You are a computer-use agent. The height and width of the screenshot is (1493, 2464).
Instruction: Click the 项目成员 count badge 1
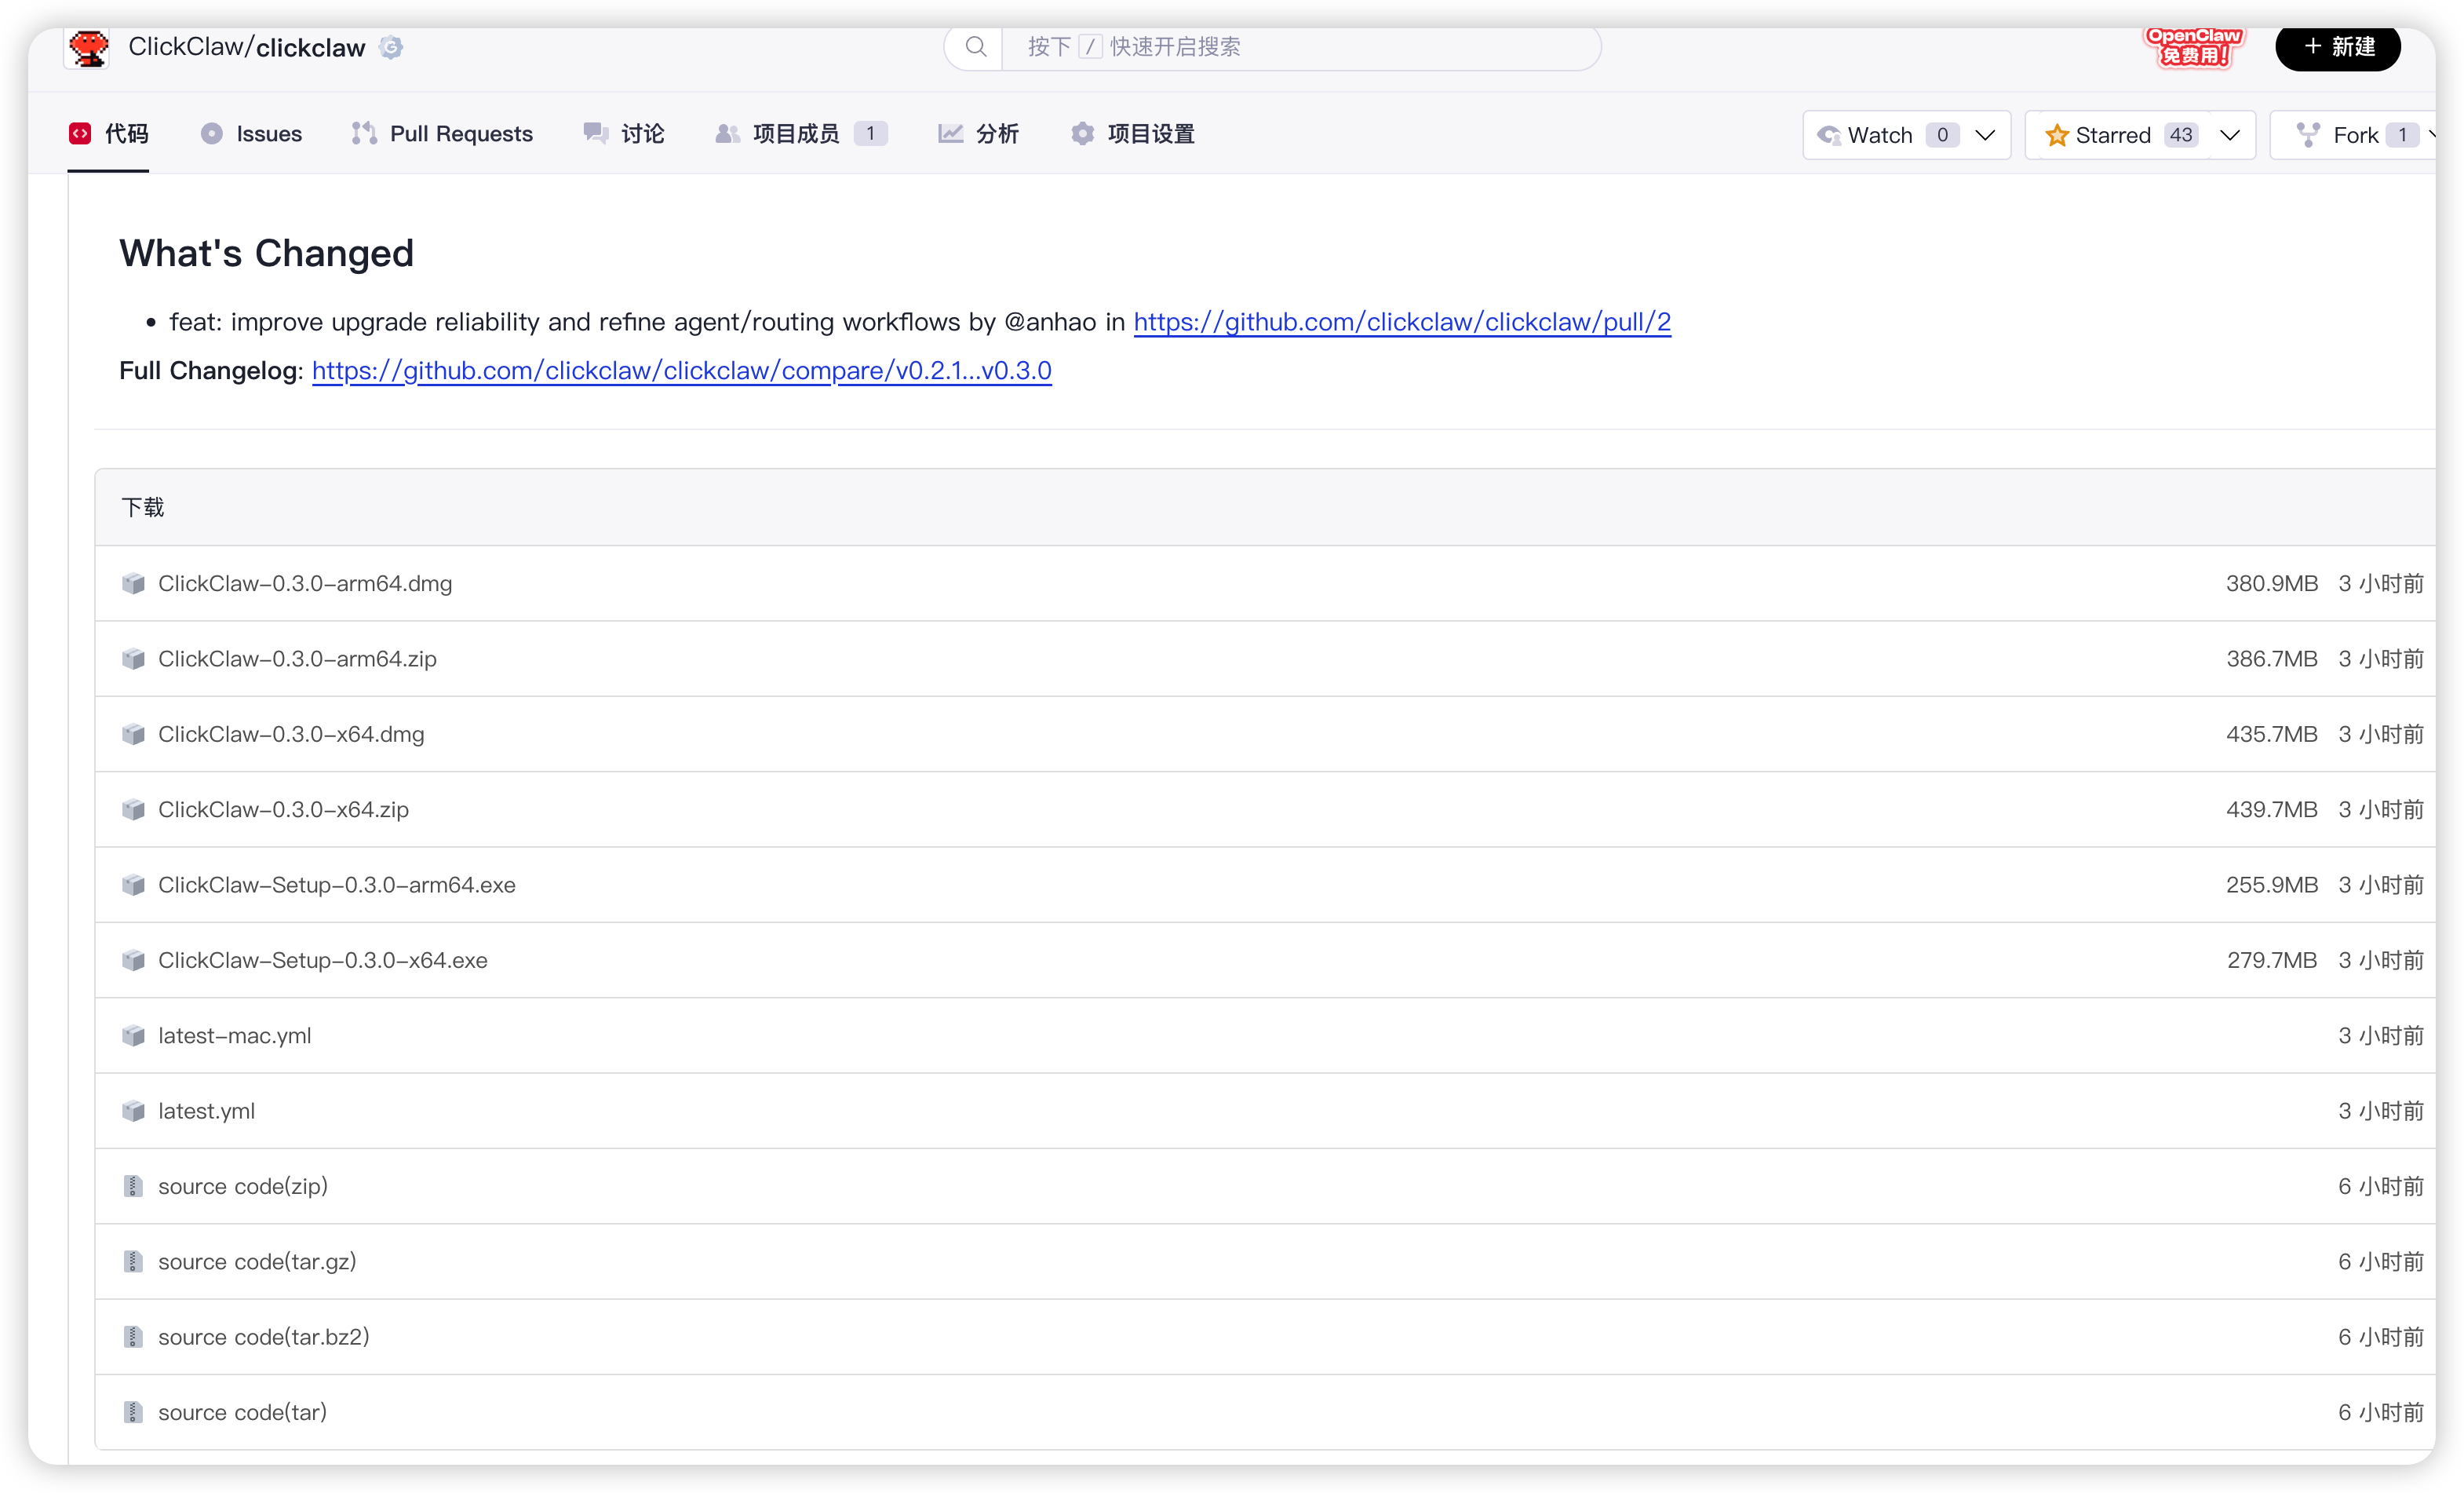(x=871, y=134)
